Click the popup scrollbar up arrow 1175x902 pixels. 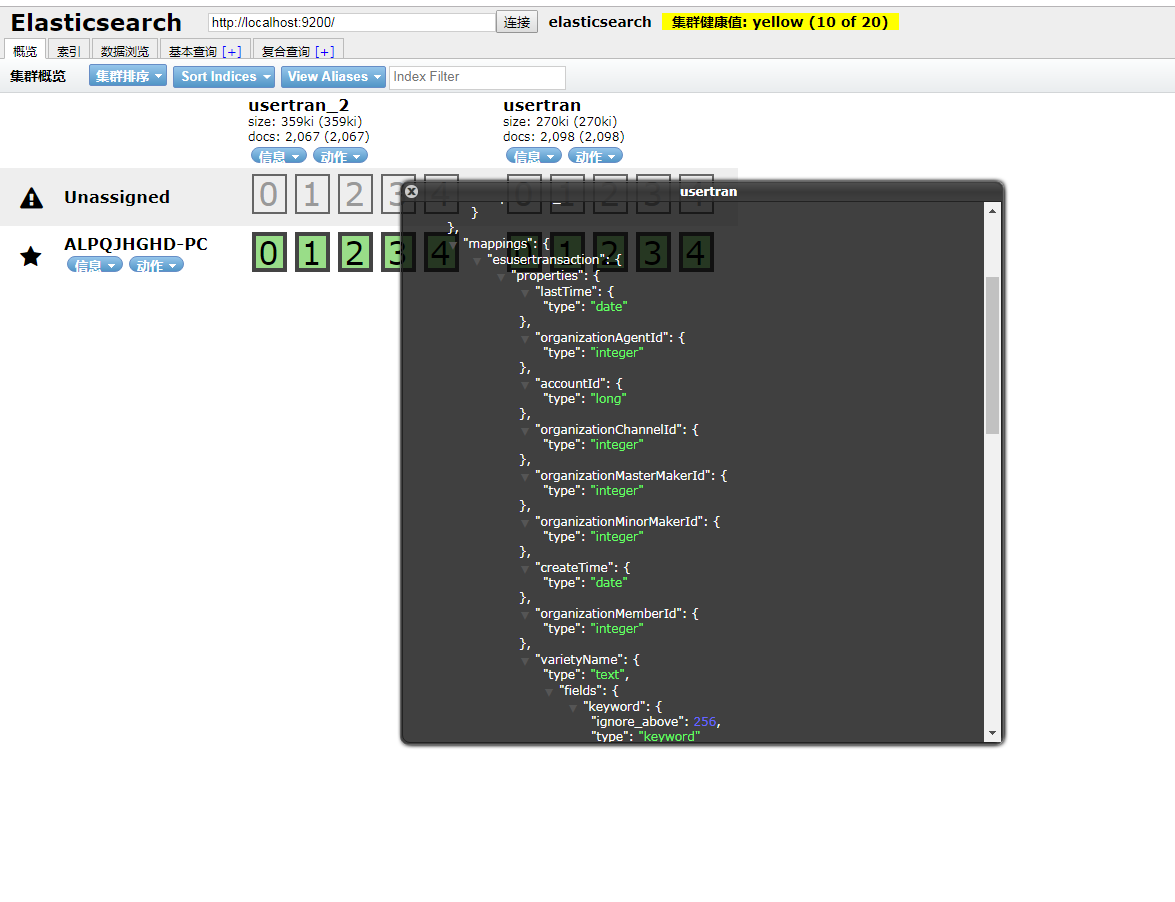click(992, 211)
